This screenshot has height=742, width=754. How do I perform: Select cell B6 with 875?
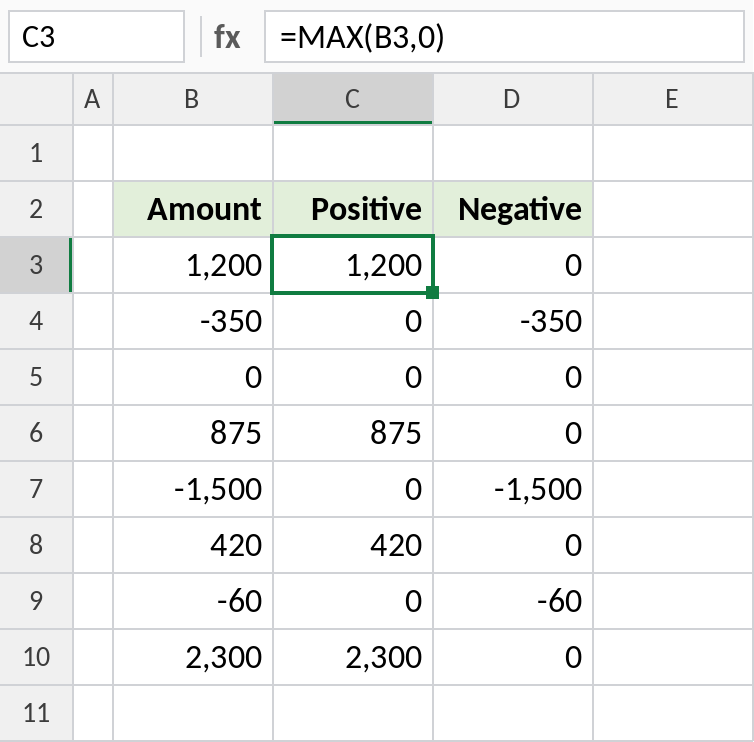192,433
